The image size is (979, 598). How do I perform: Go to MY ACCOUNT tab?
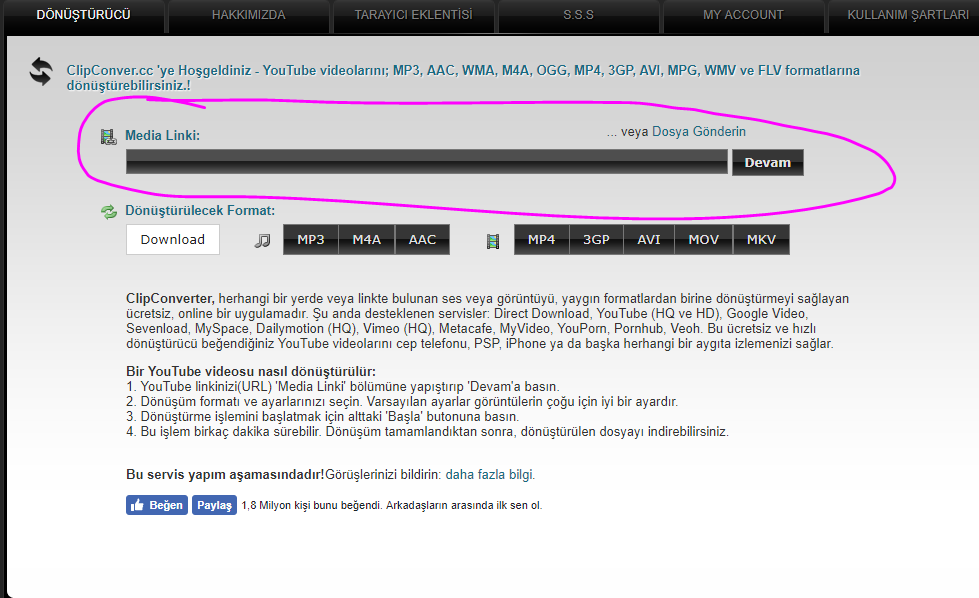point(743,15)
